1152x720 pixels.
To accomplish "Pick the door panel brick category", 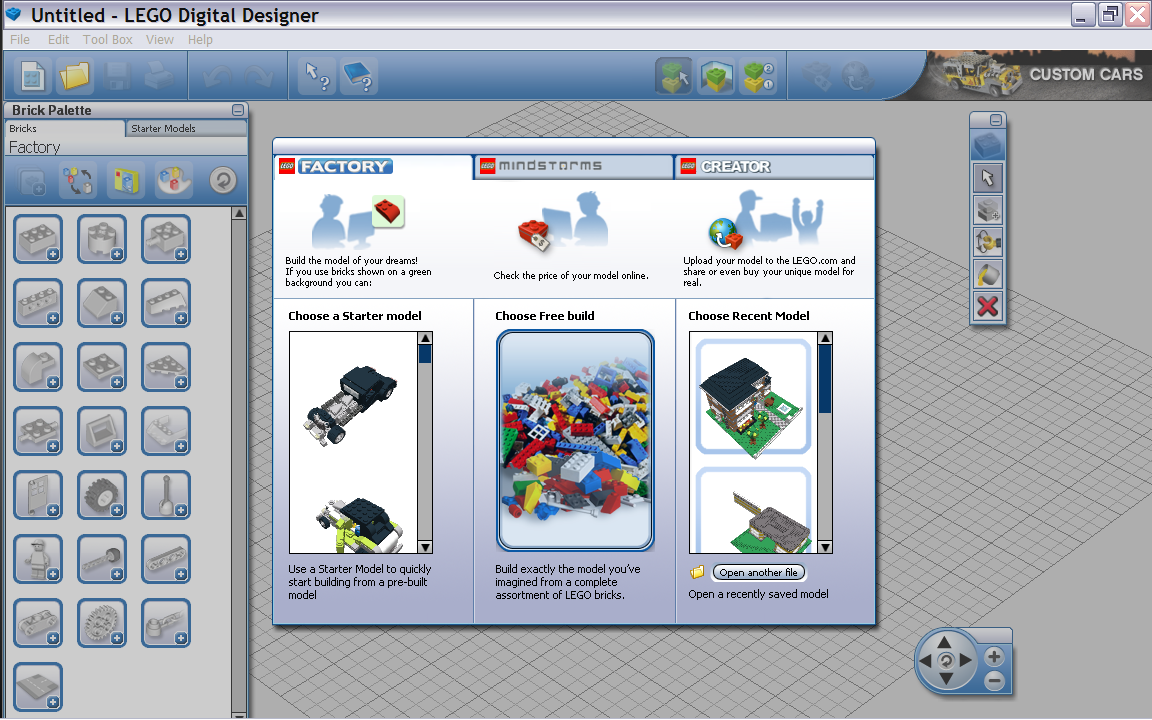I will [x=38, y=494].
